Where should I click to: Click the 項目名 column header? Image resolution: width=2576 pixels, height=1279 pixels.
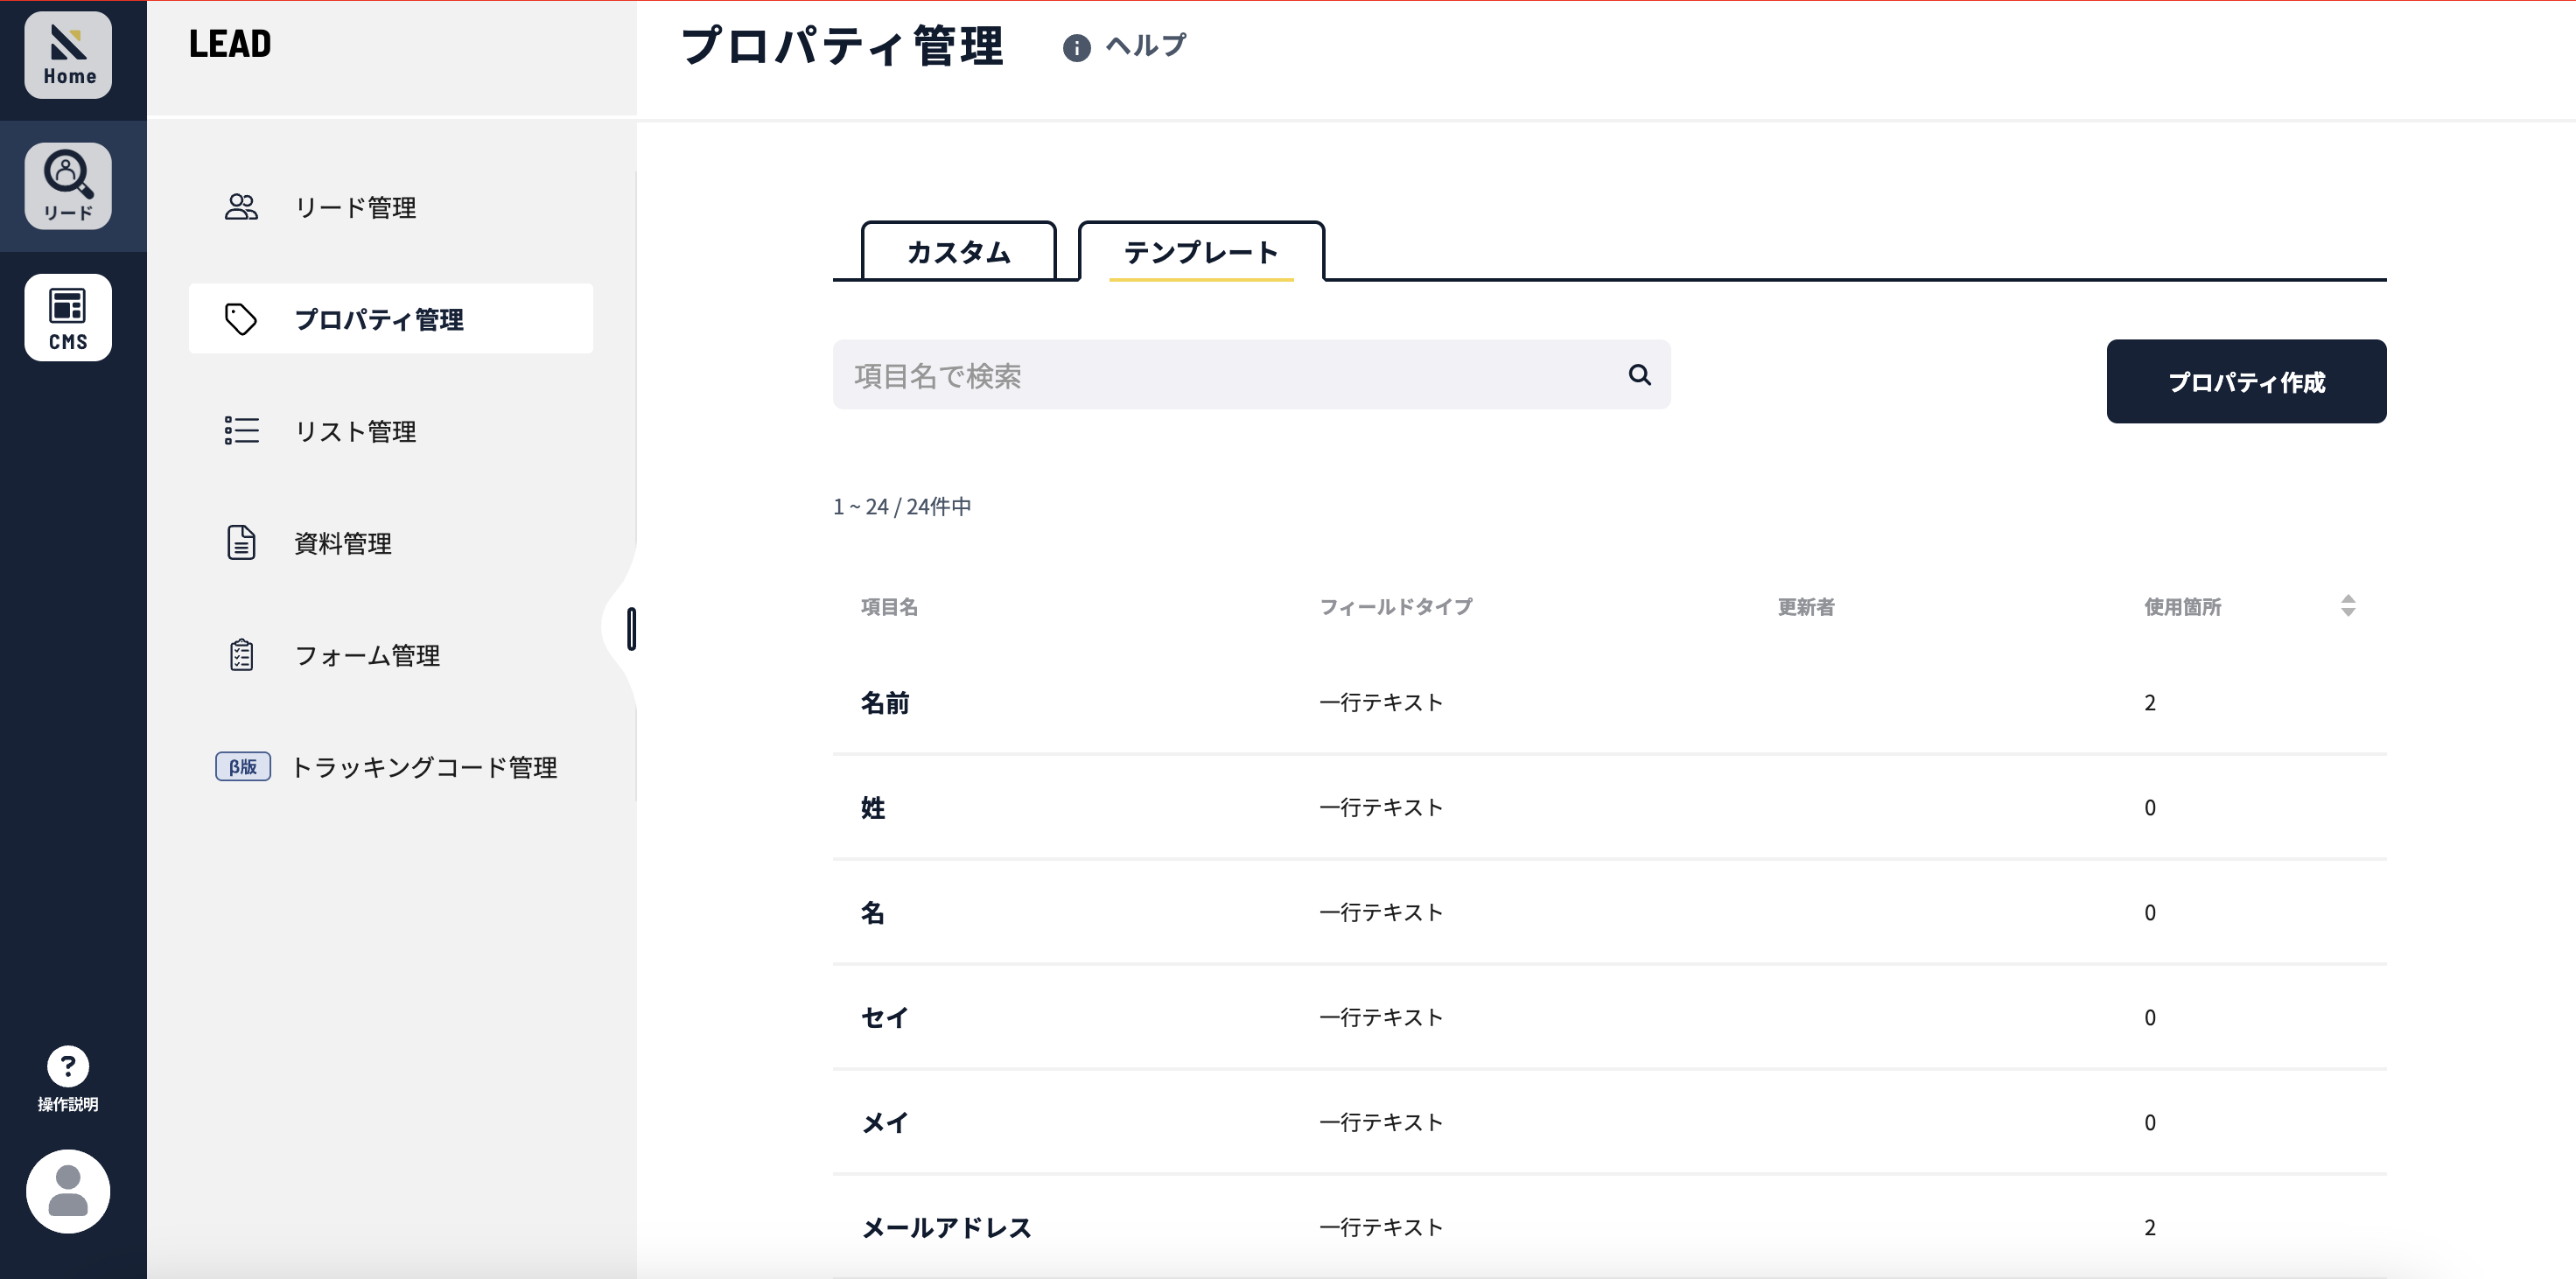click(x=889, y=606)
